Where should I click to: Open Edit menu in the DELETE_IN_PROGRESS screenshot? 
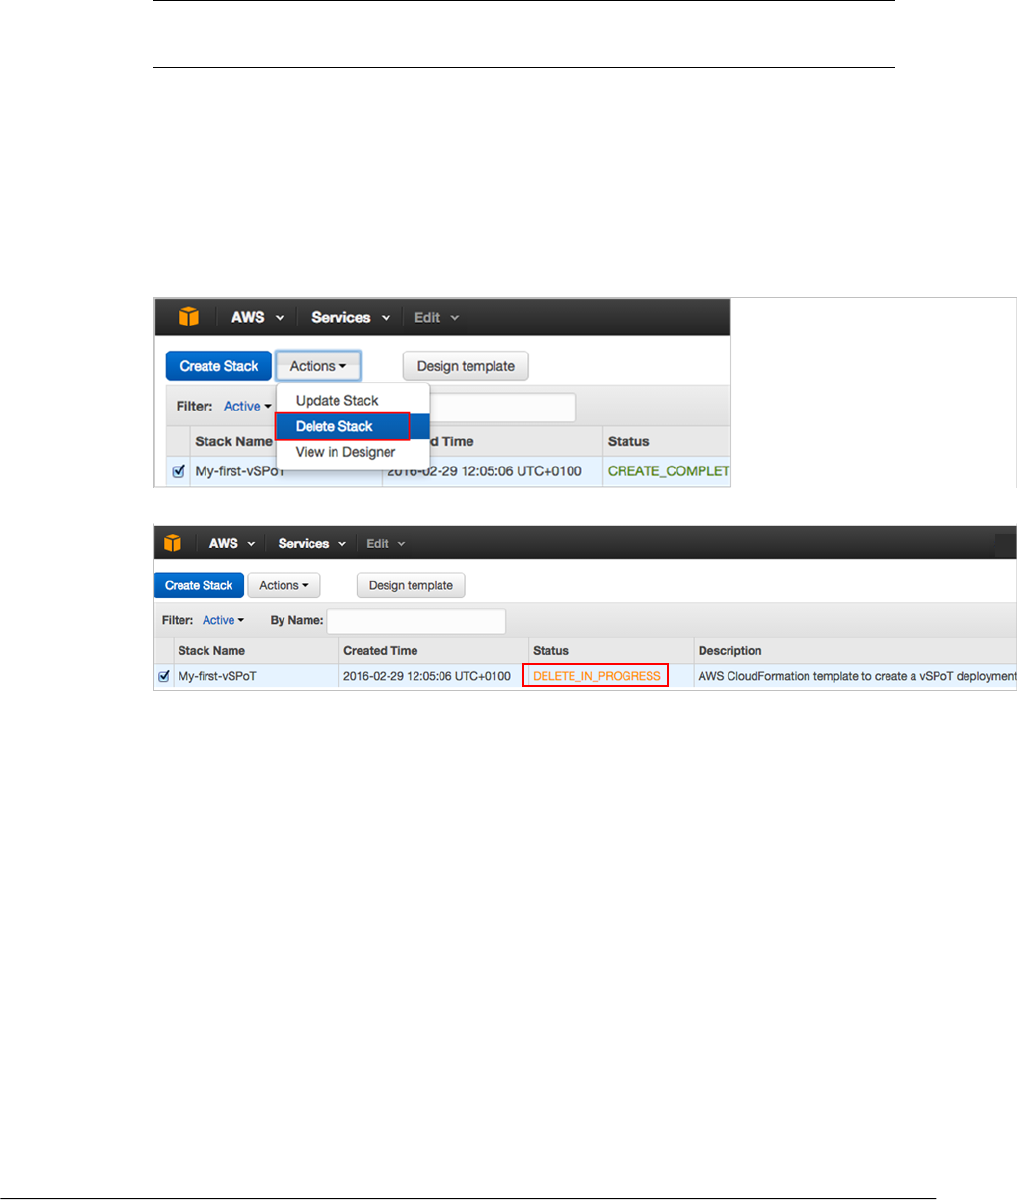click(x=386, y=543)
